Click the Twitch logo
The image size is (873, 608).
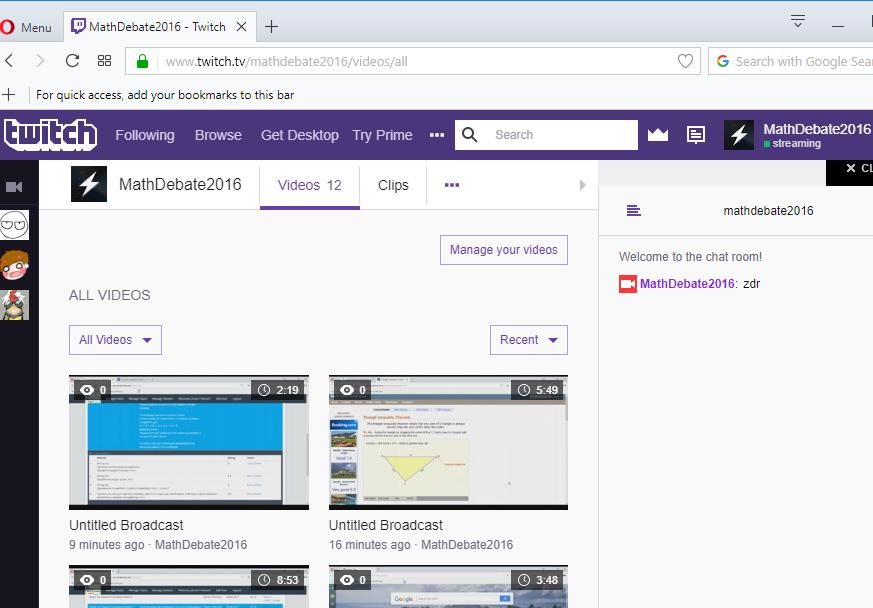tap(50, 135)
